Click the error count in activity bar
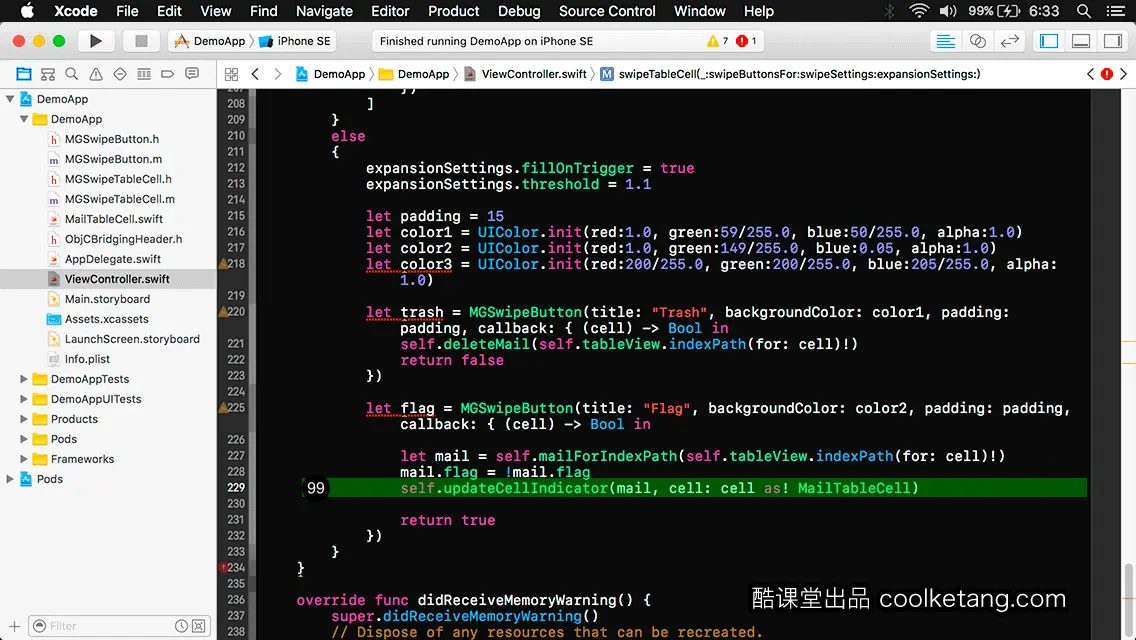 pos(746,41)
